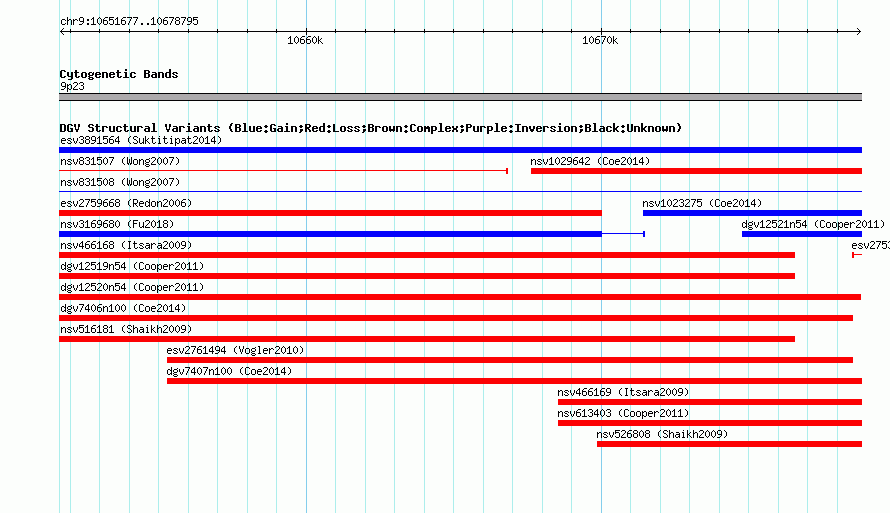
Task: Click the 10670k ruler tick label
Action: [x=600, y=40]
